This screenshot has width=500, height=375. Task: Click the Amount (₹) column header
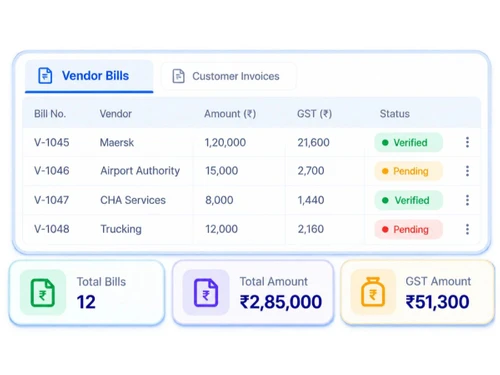[230, 114]
